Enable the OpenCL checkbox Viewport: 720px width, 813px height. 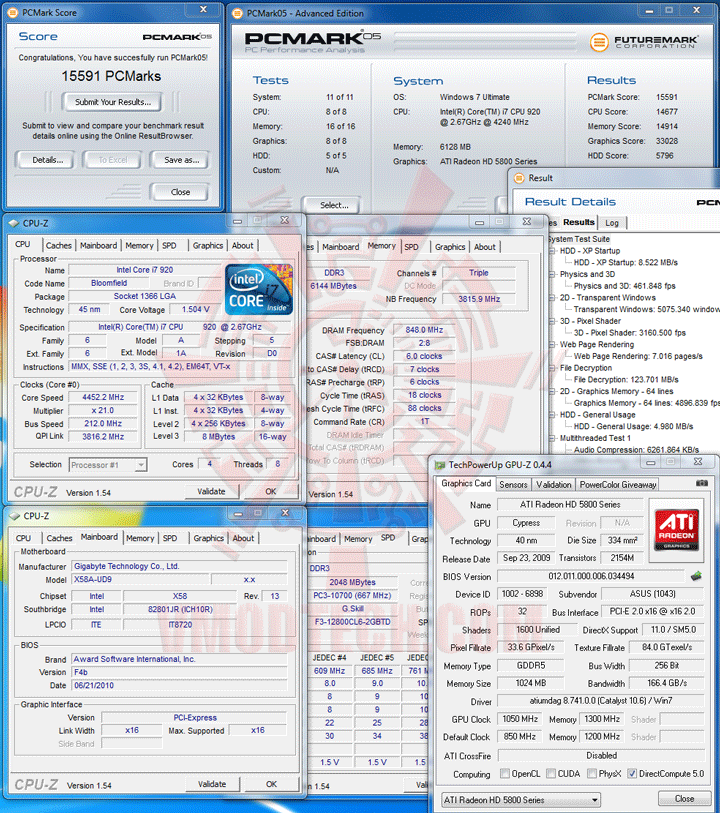[504, 774]
